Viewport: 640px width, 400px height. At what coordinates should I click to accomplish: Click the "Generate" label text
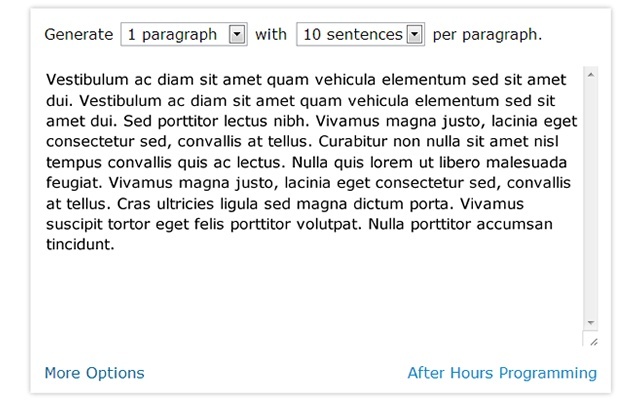[x=79, y=35]
